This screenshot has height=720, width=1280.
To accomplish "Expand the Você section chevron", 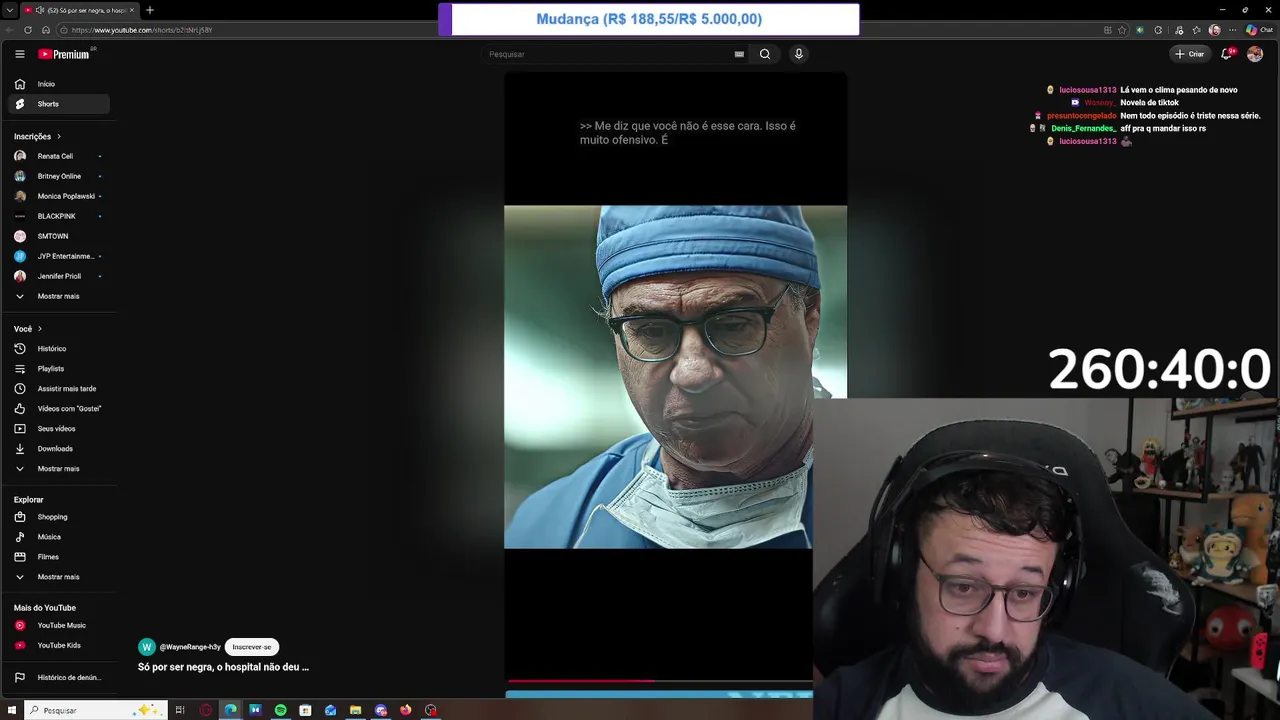I will tap(40, 329).
